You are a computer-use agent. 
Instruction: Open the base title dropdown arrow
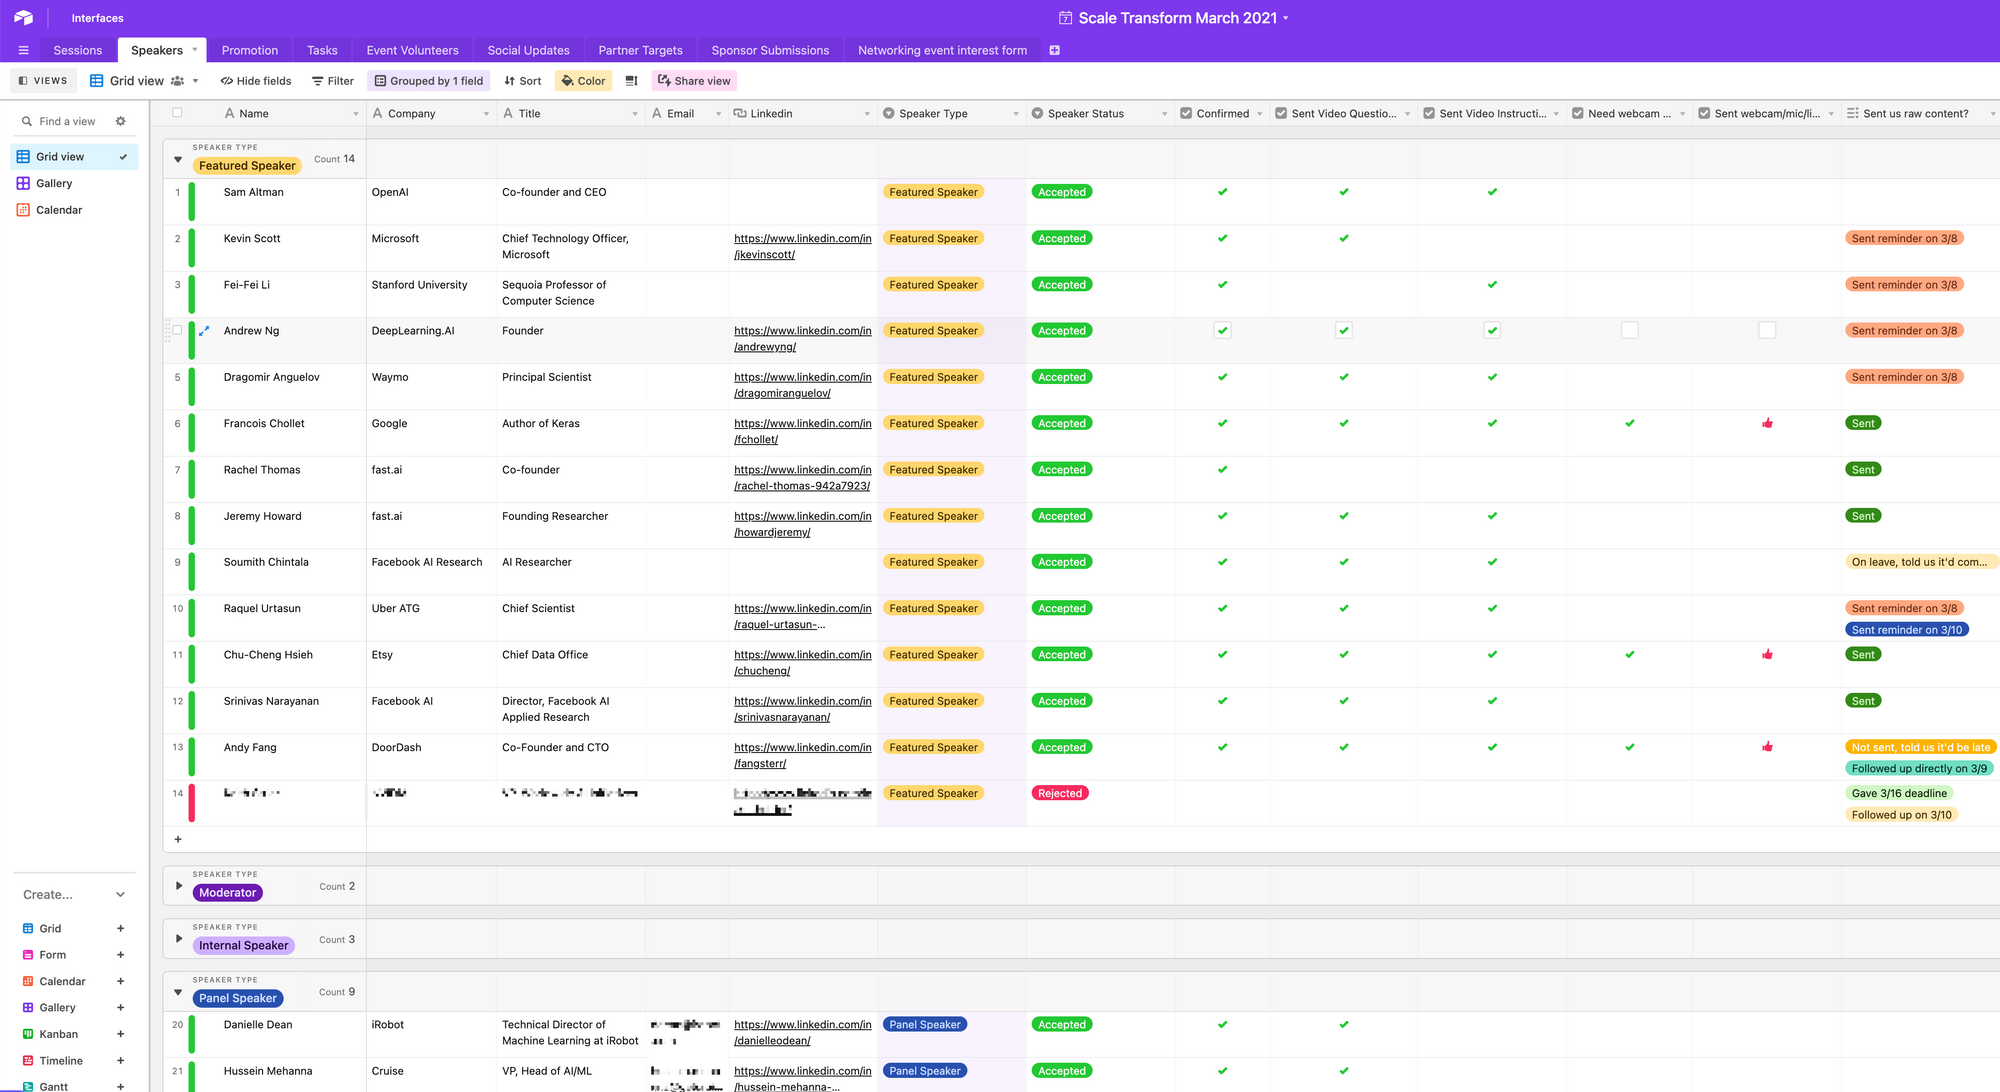[1286, 18]
